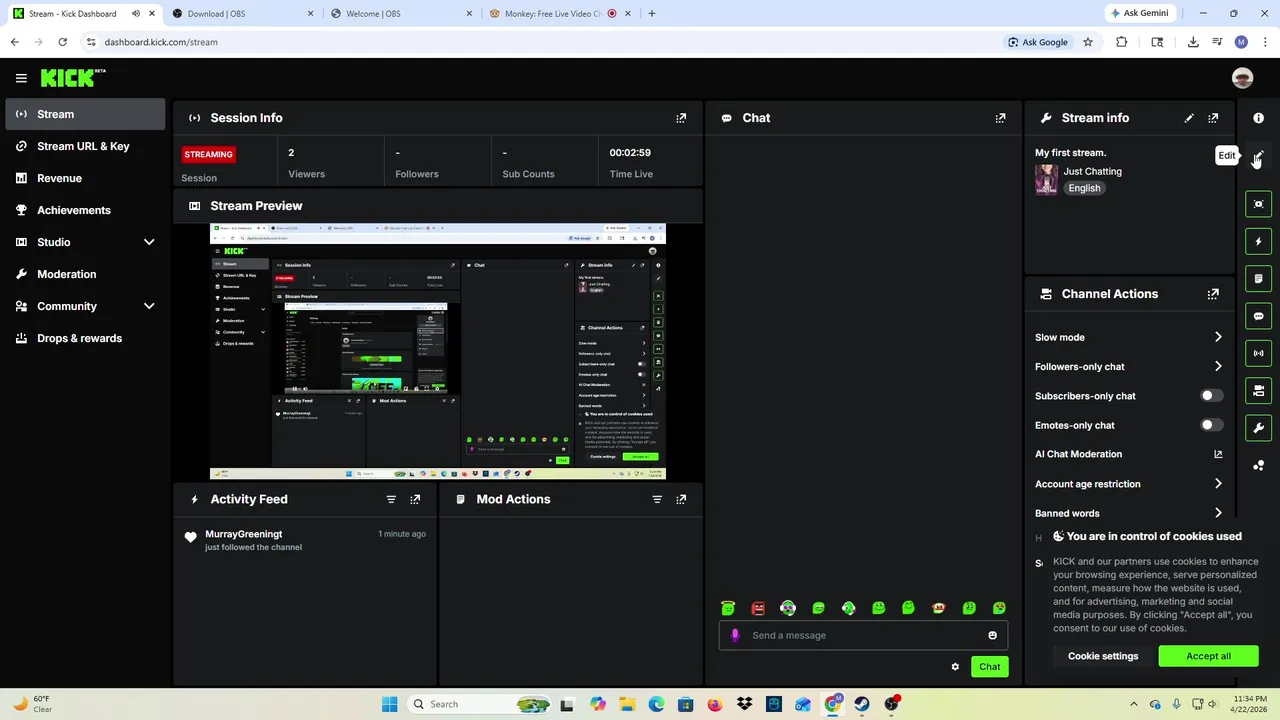The width and height of the screenshot is (1280, 720).
Task: Click Accept all cookies button
Action: pyautogui.click(x=1208, y=656)
